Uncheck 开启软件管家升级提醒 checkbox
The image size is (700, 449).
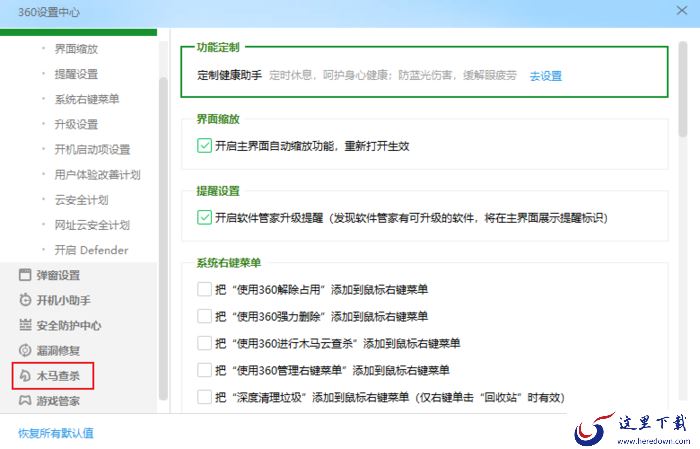coord(204,217)
